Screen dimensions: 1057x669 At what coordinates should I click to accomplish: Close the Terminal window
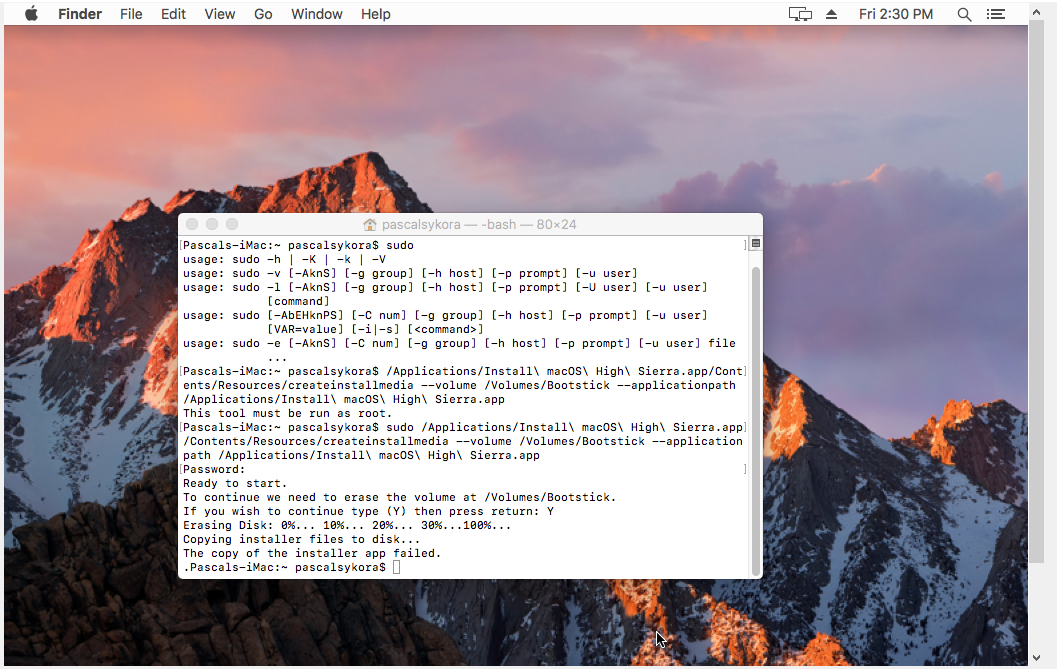193,225
